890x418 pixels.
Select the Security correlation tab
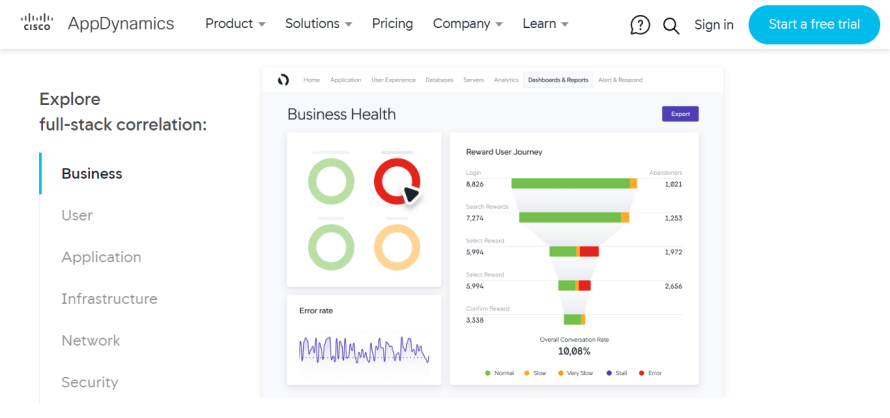click(90, 382)
